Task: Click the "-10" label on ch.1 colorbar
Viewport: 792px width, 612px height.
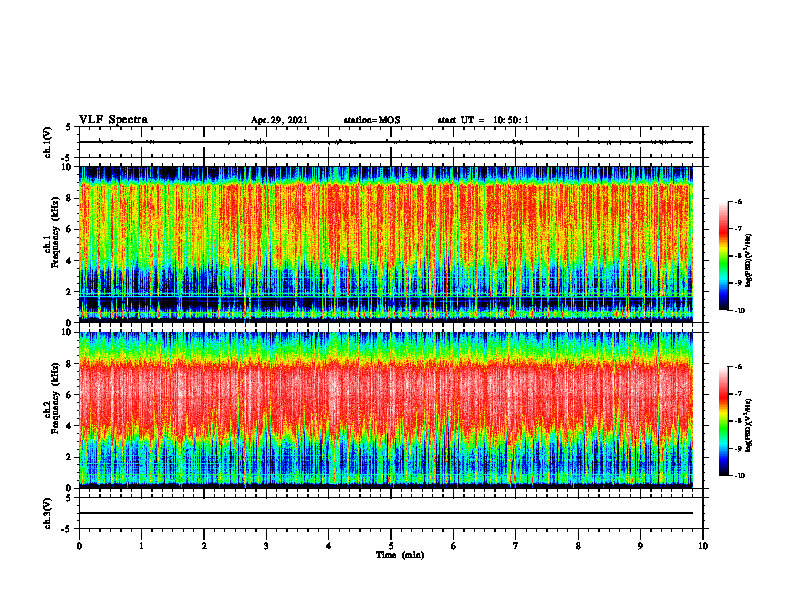Action: pos(739,311)
